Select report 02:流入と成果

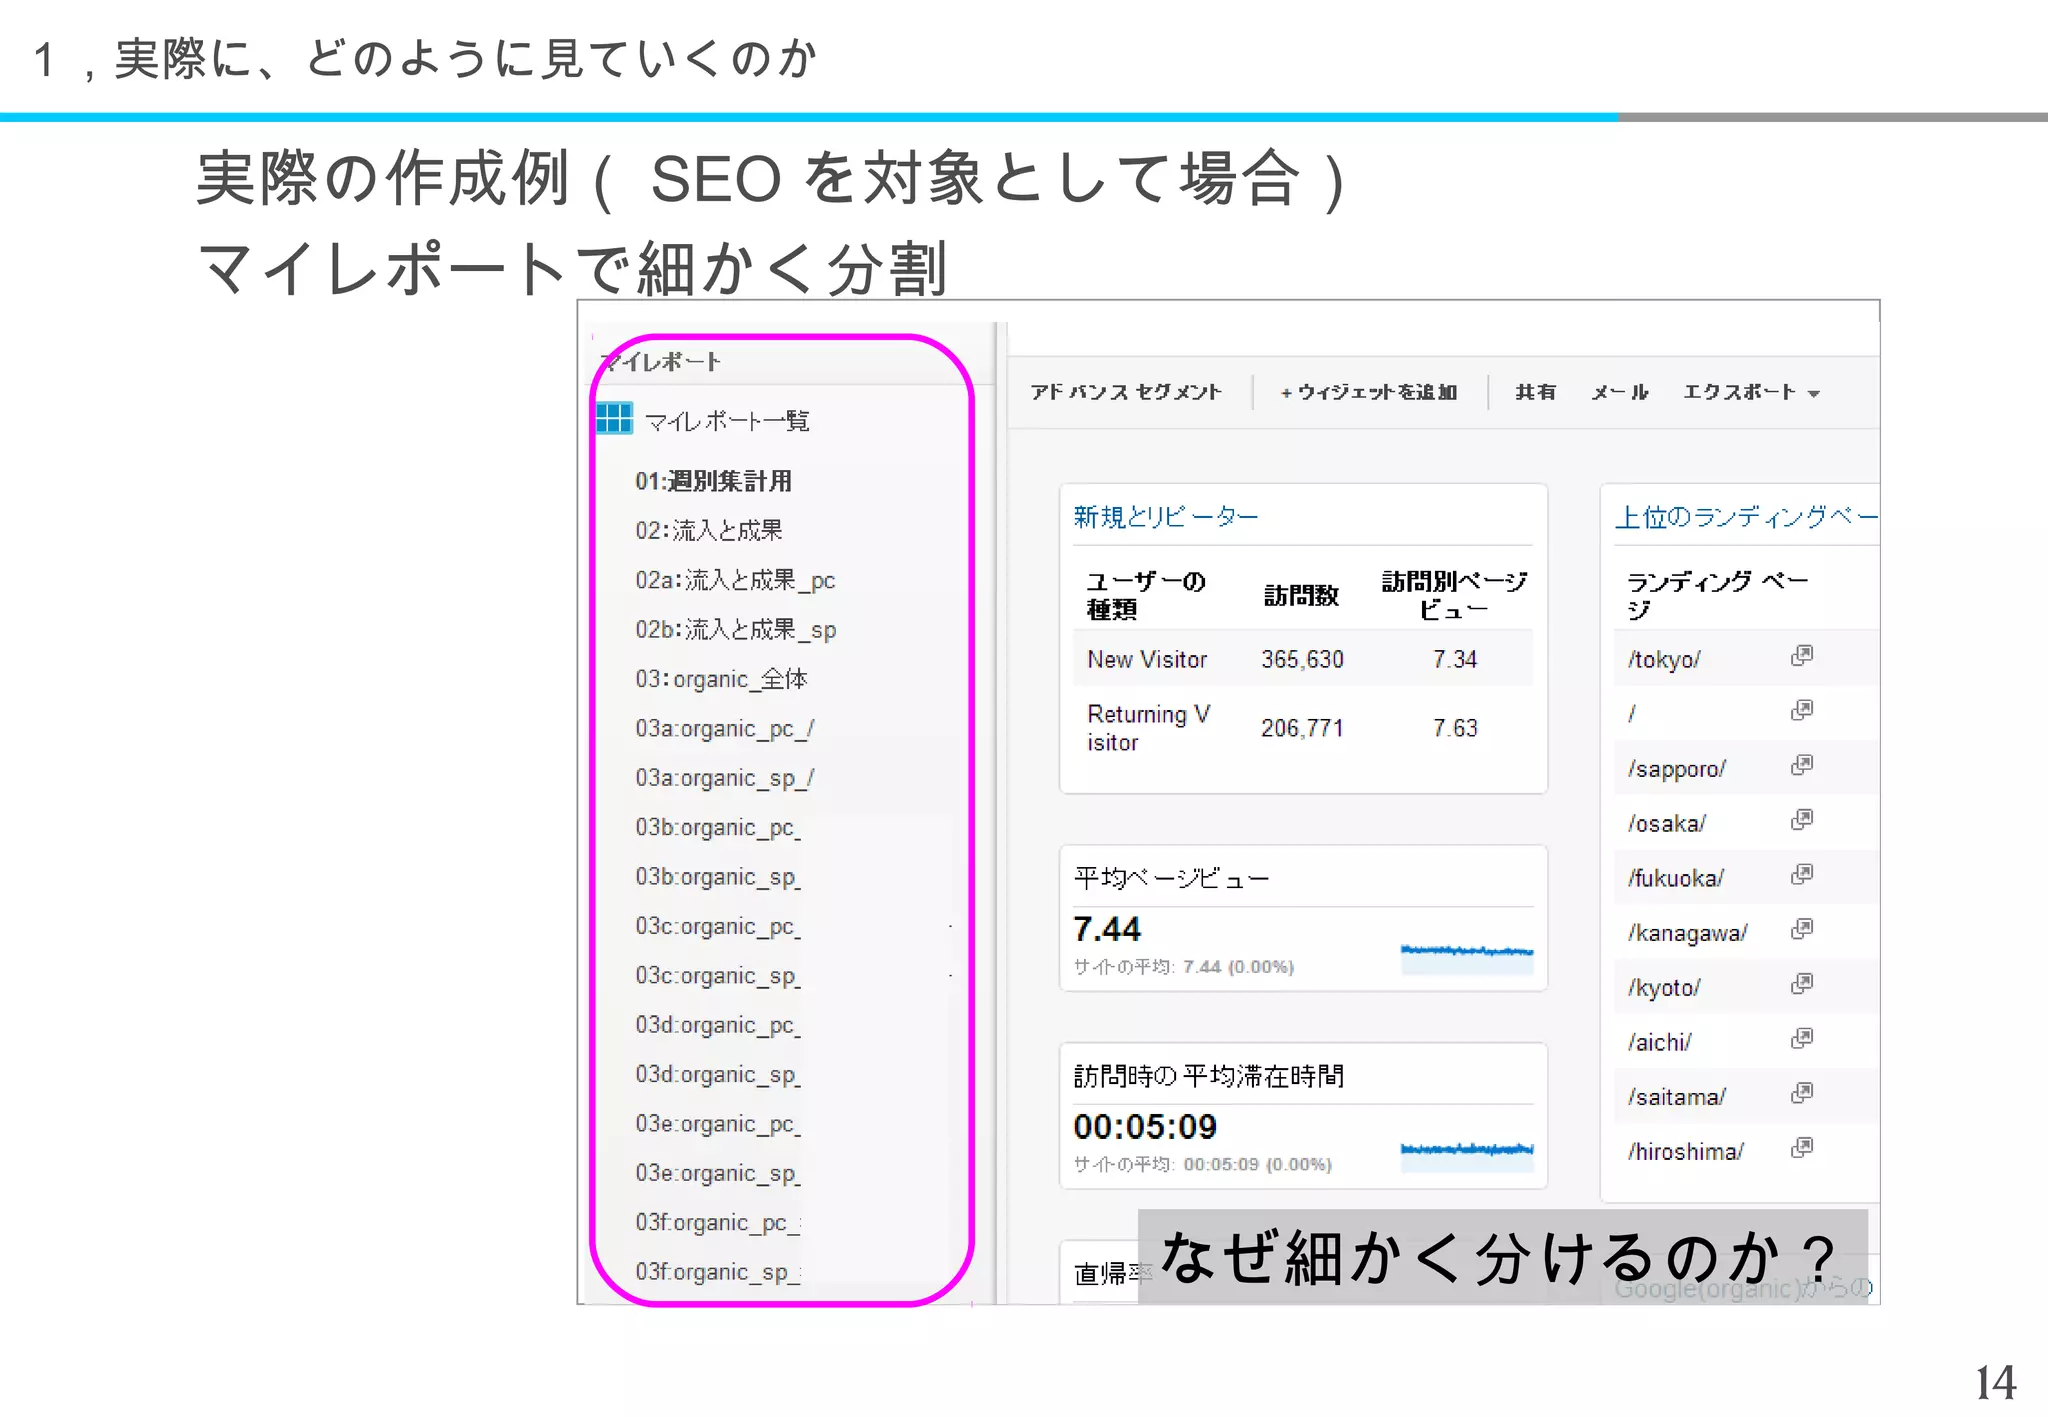click(x=709, y=531)
